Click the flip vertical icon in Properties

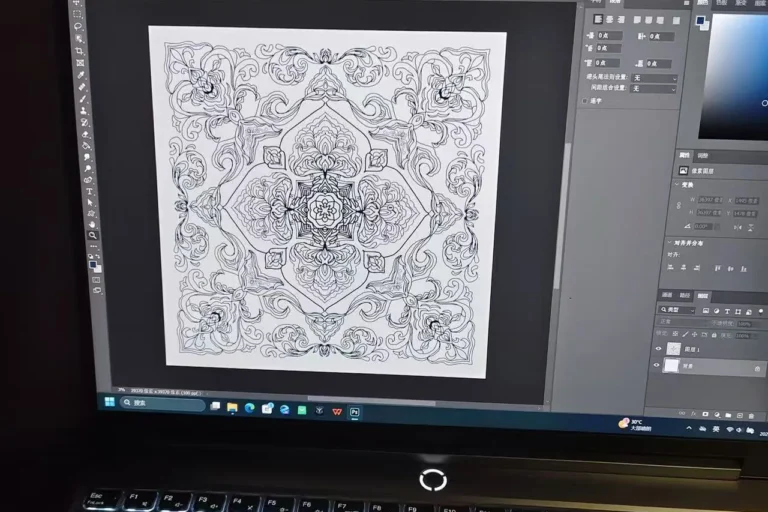click(x=750, y=228)
